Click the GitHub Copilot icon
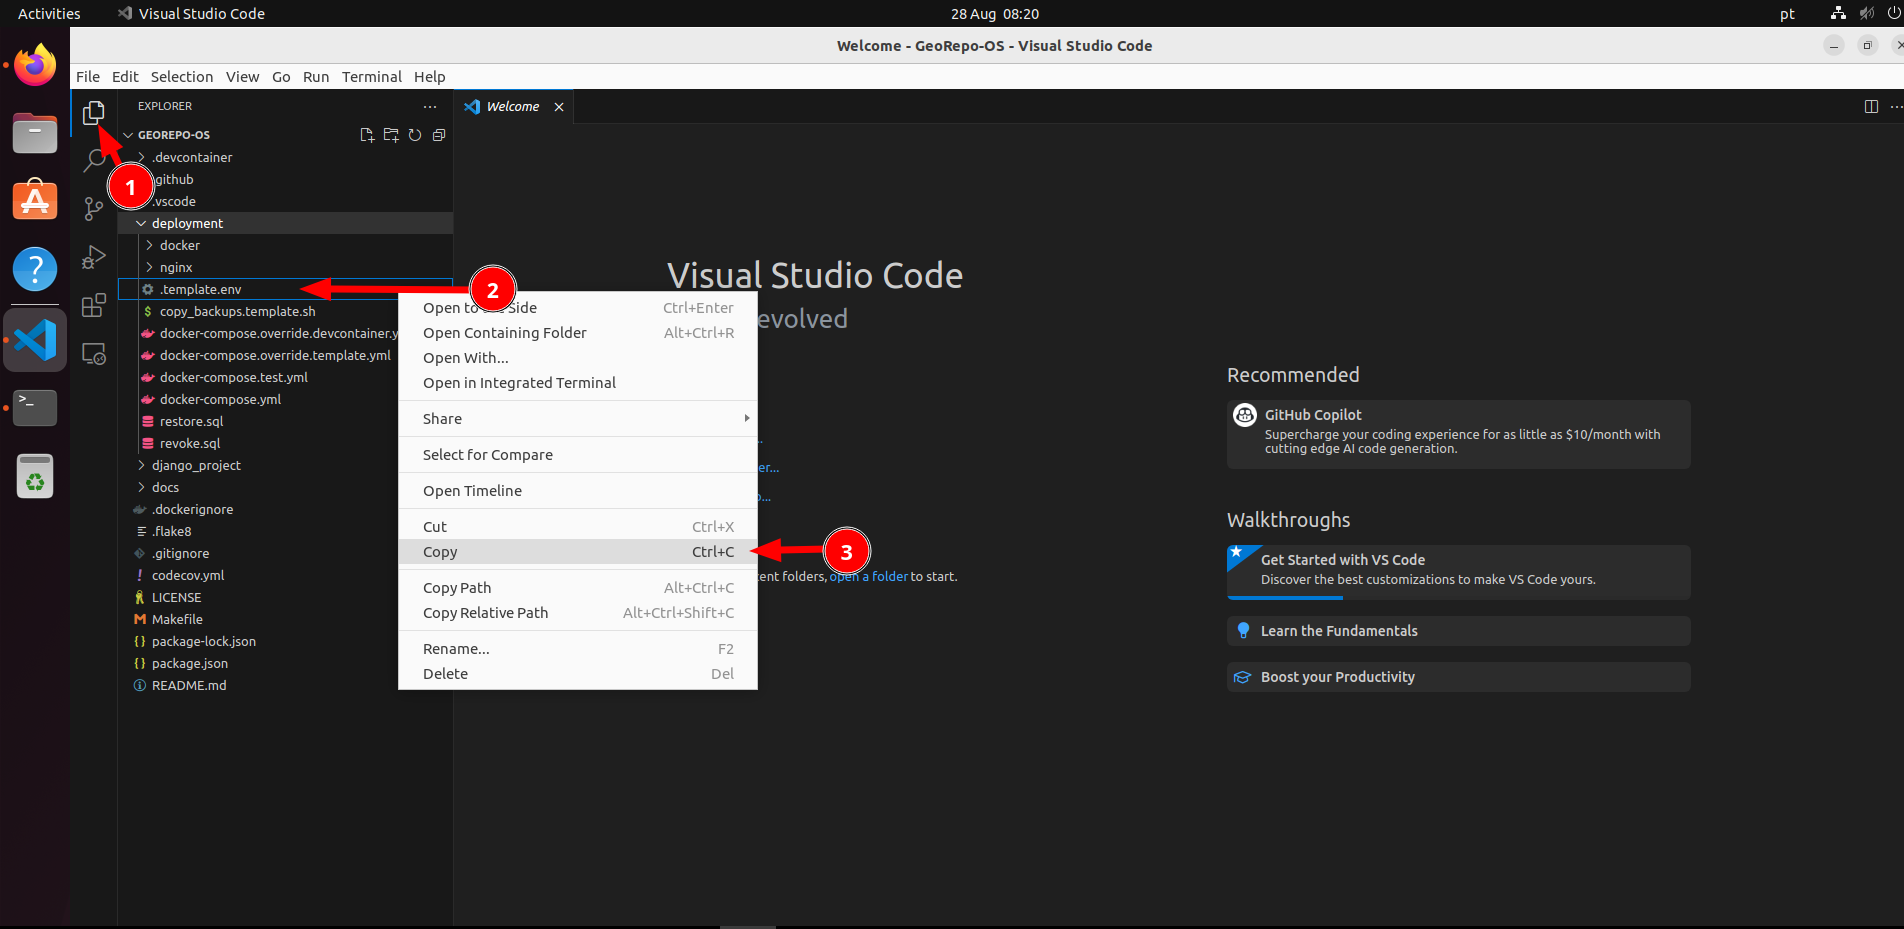The height and width of the screenshot is (929, 1904). (x=1245, y=415)
